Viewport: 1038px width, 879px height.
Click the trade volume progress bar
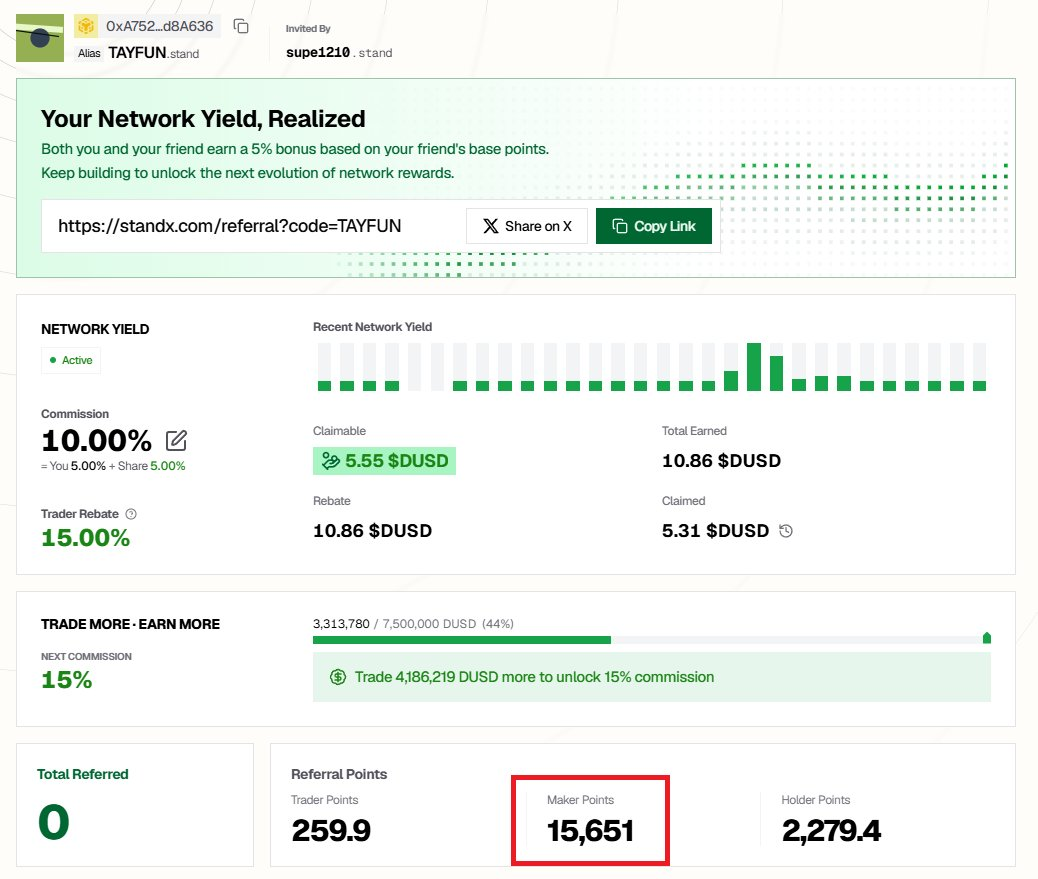[651, 640]
